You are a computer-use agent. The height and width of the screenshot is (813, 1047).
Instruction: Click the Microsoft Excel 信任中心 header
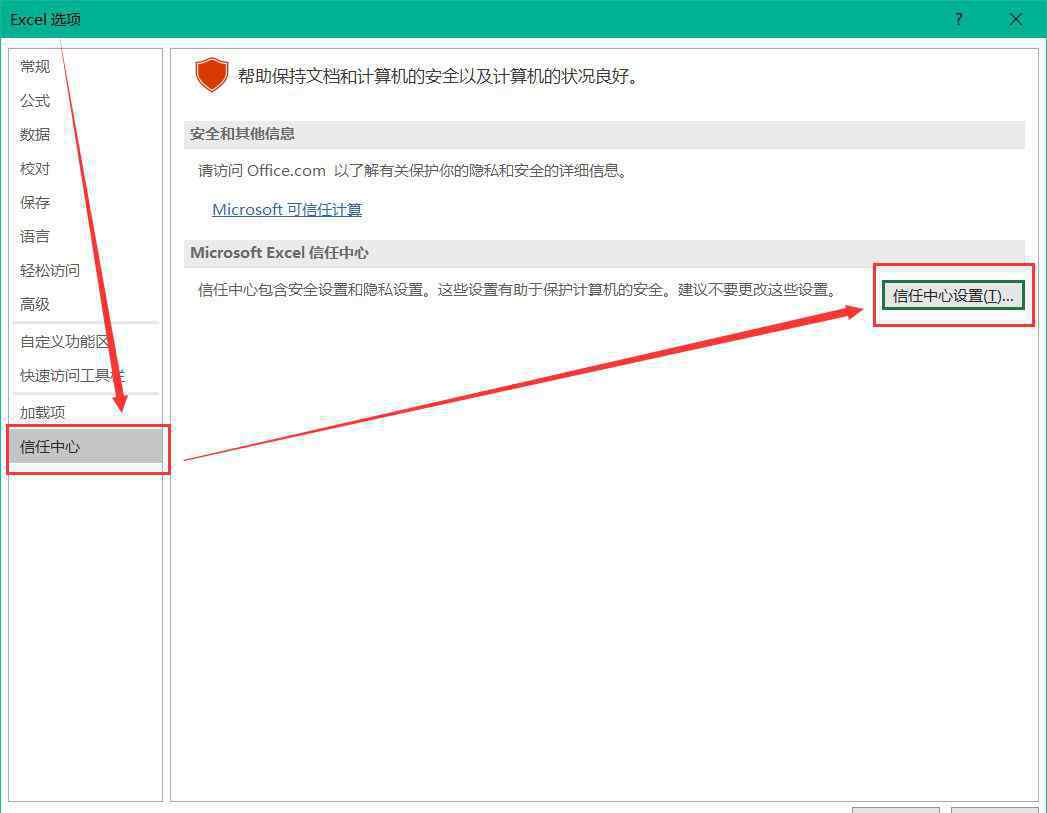click(x=604, y=253)
